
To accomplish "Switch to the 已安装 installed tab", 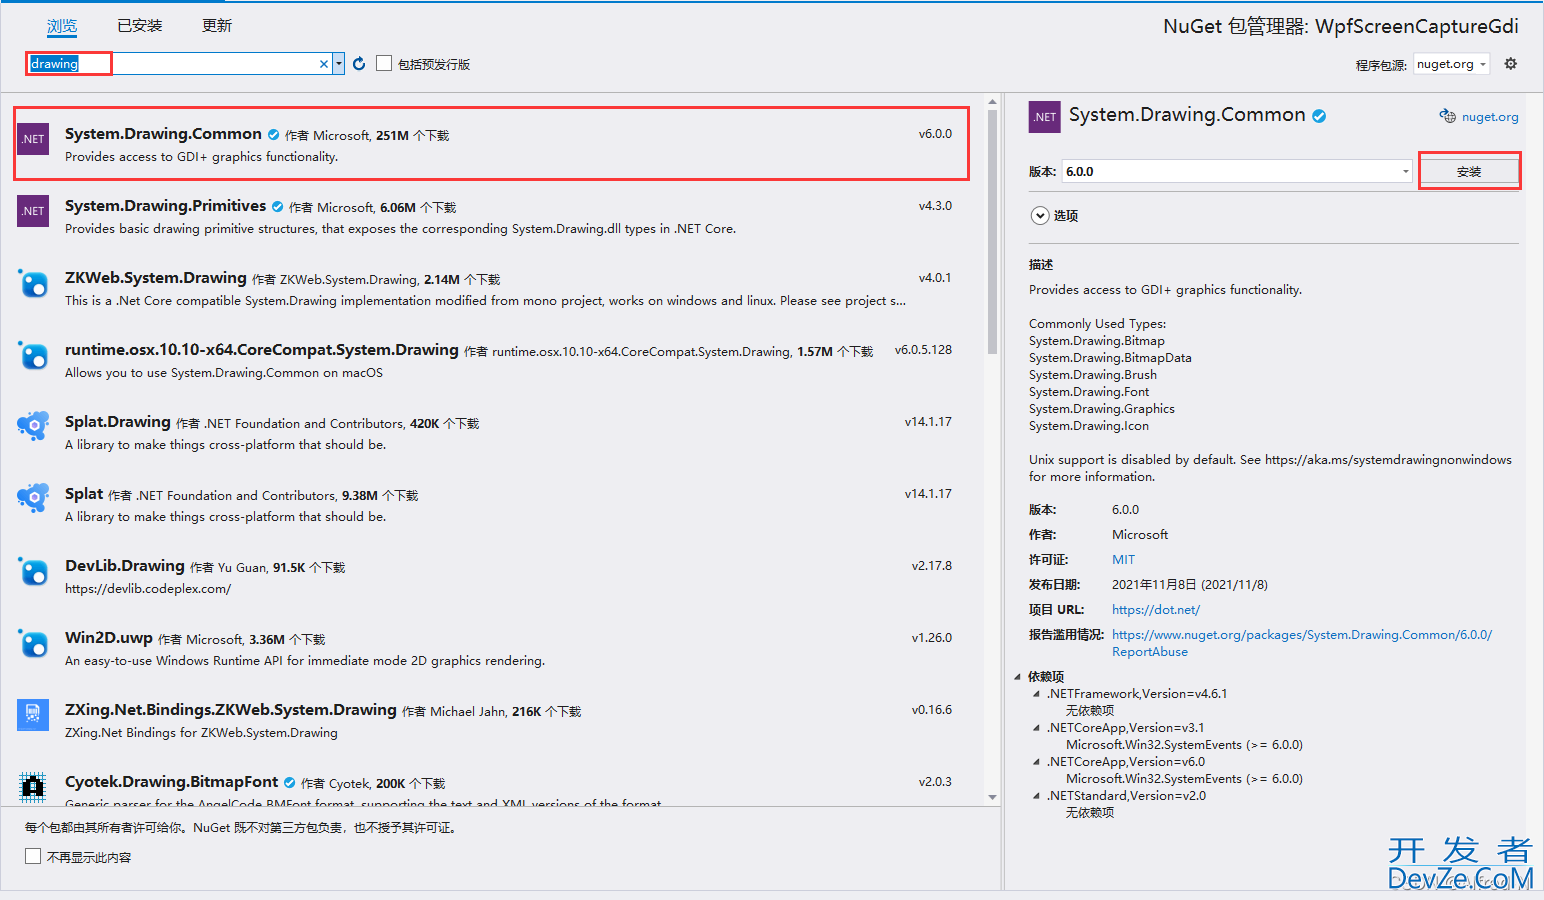I will coord(140,26).
